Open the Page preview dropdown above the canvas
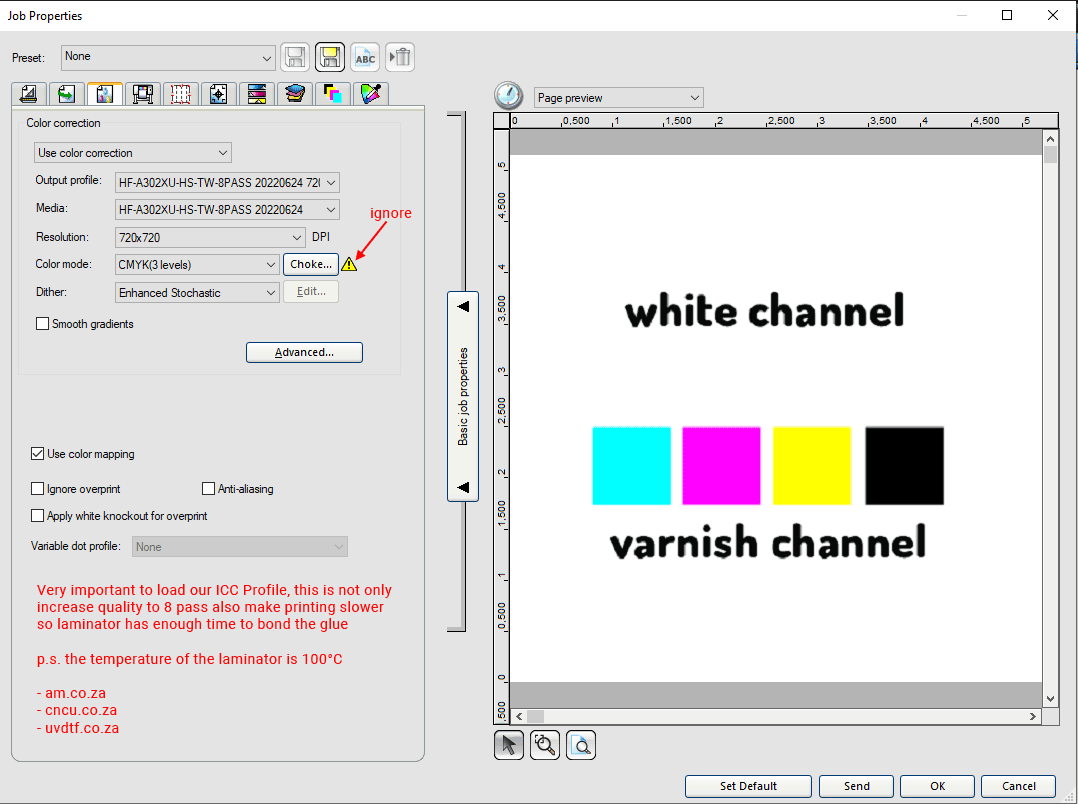 [617, 97]
